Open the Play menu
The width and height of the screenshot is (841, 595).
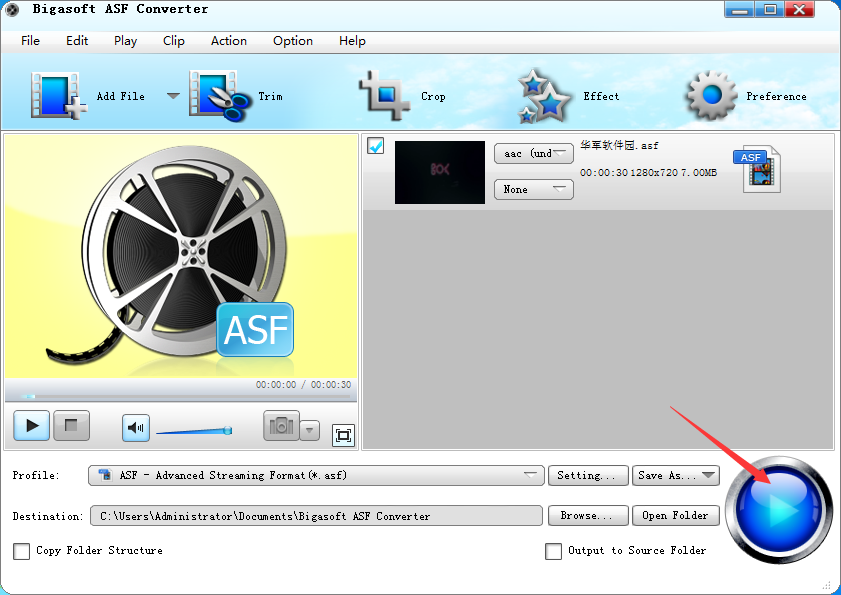126,41
